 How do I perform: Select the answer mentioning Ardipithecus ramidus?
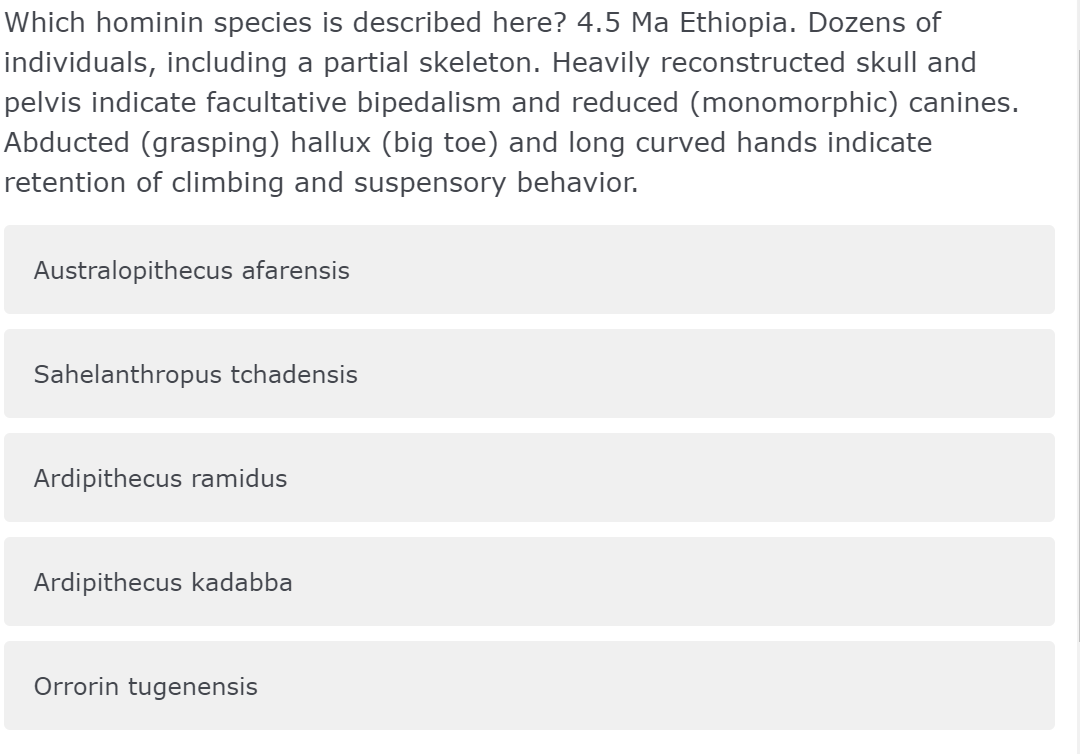(160, 478)
